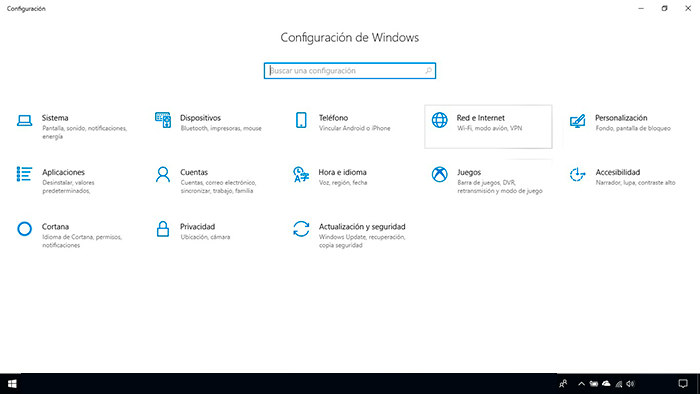The width and height of the screenshot is (700, 394).
Task: Open the volume speaker tray icon
Action: (x=630, y=384)
